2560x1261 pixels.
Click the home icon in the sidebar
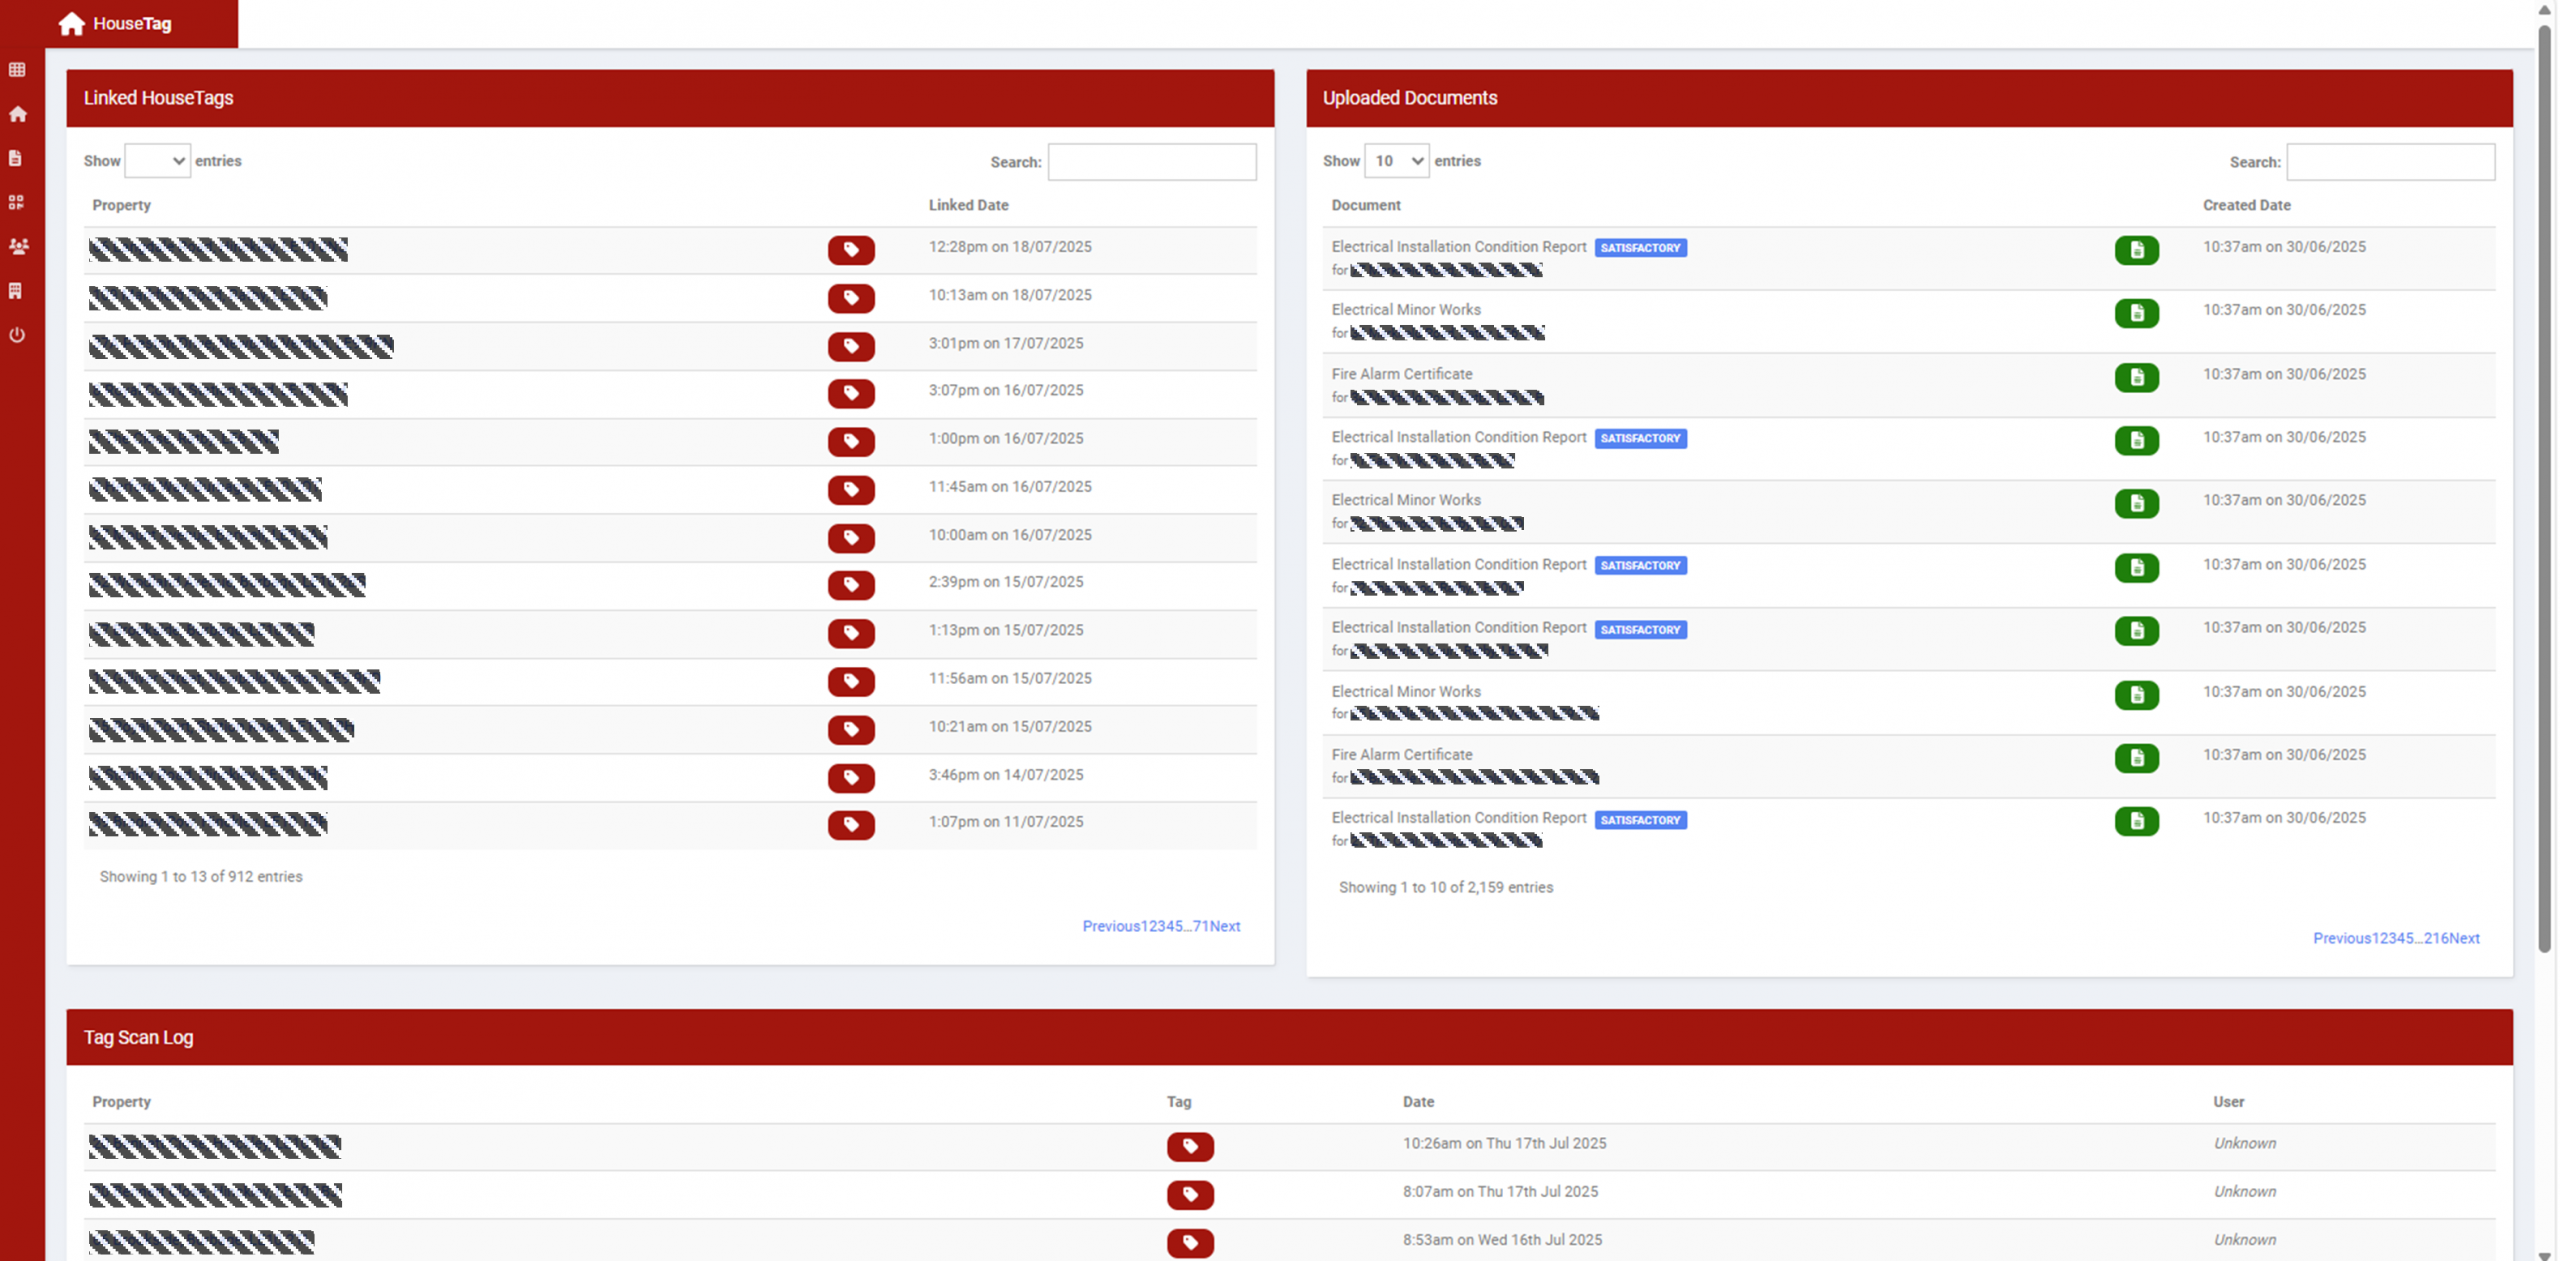pos(17,114)
